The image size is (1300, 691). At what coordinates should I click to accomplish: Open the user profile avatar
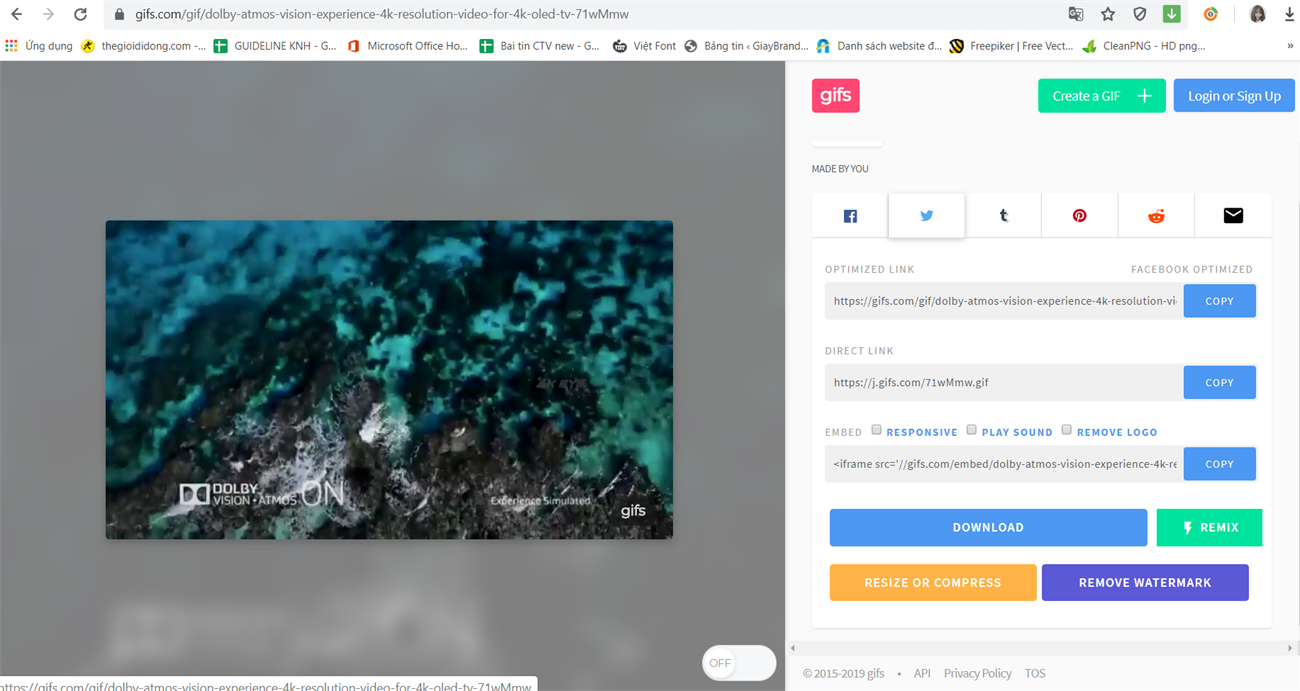(1258, 14)
